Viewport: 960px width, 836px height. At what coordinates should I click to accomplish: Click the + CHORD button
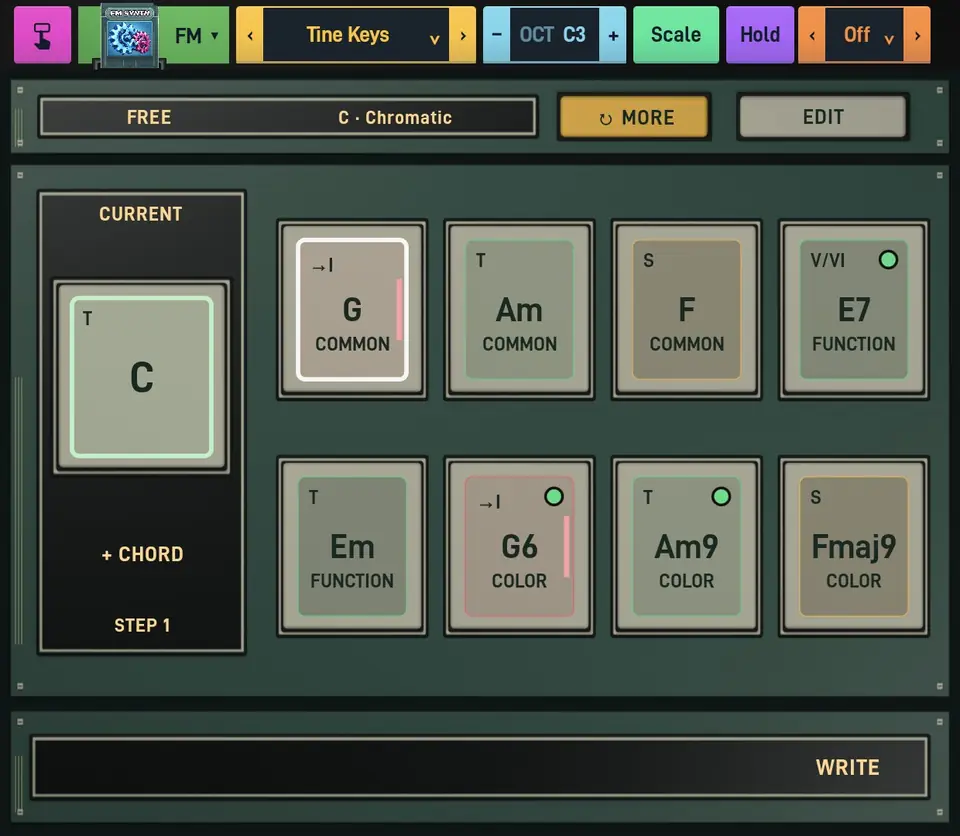[142, 554]
